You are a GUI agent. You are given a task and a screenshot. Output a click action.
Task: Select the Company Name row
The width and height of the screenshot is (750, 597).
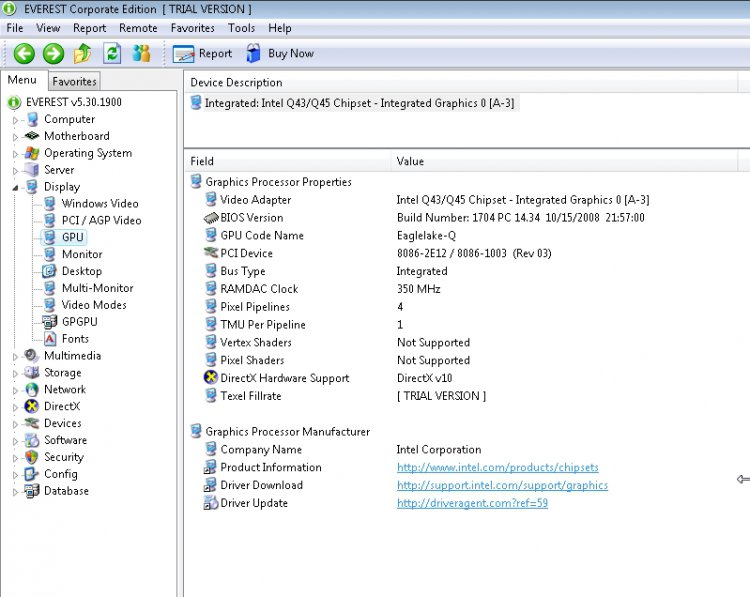coord(343,450)
